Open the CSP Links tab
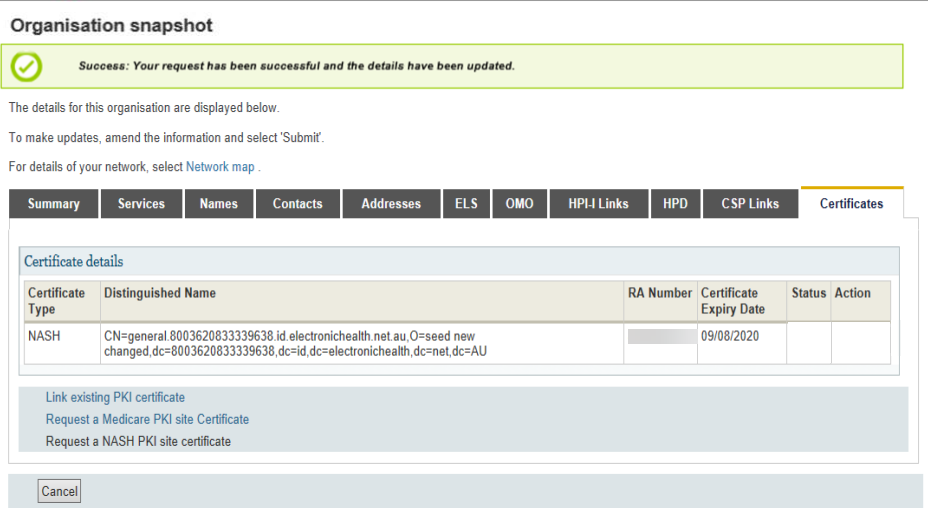The image size is (928, 522). tap(750, 204)
